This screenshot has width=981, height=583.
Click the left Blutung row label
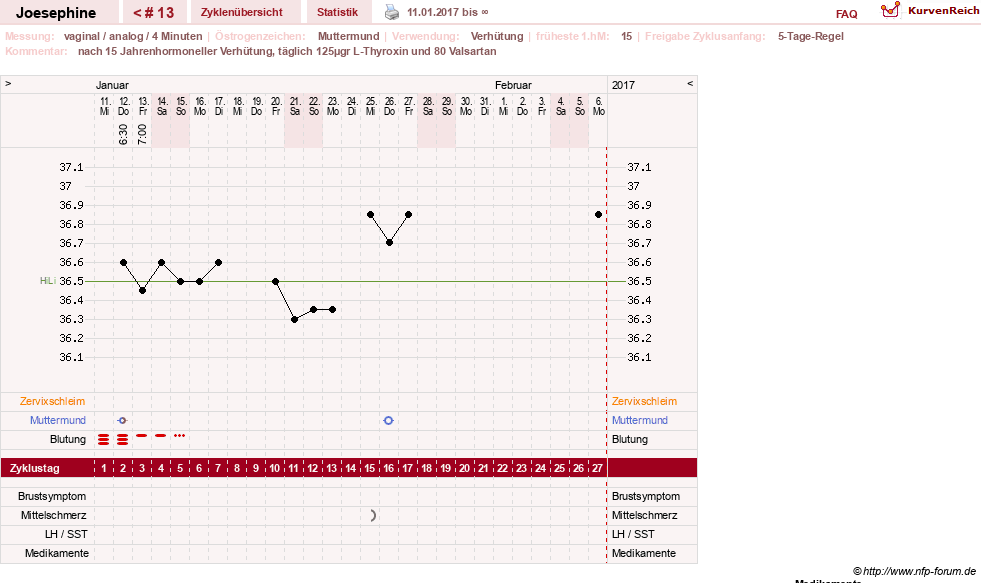click(x=68, y=439)
